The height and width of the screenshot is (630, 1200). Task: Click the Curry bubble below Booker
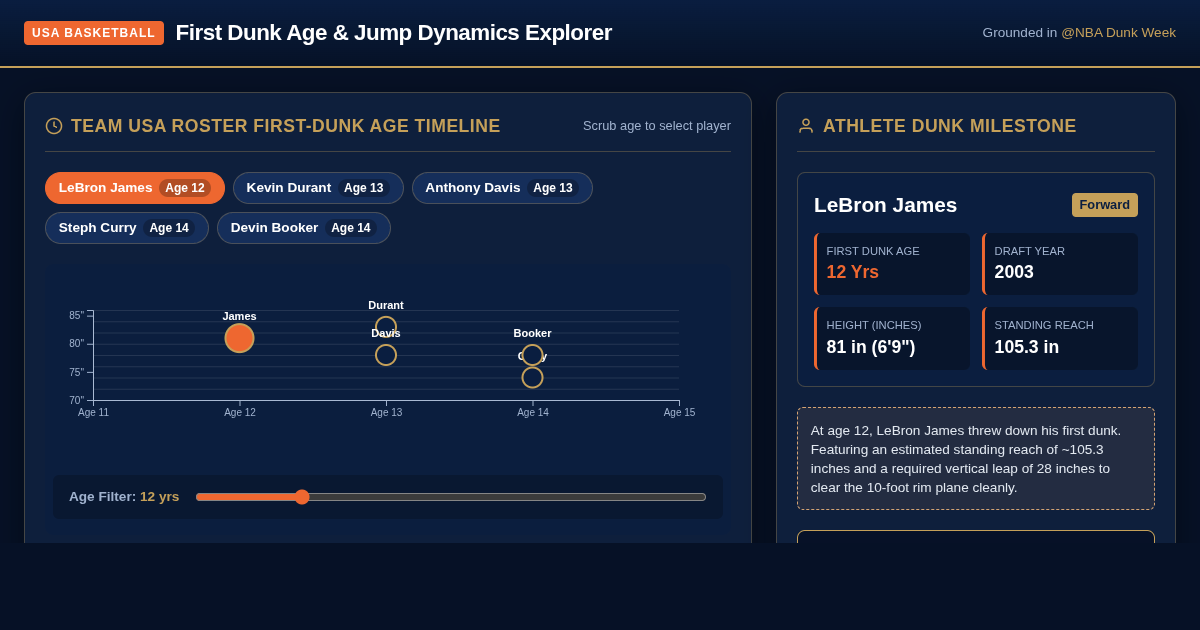pyautogui.click(x=532, y=378)
